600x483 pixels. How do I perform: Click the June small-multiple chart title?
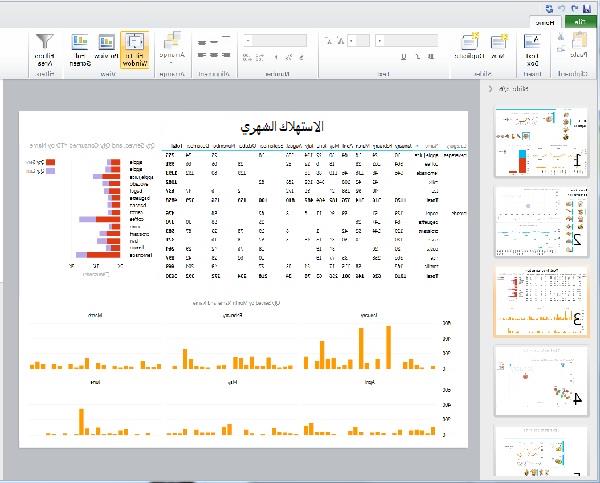(95, 382)
